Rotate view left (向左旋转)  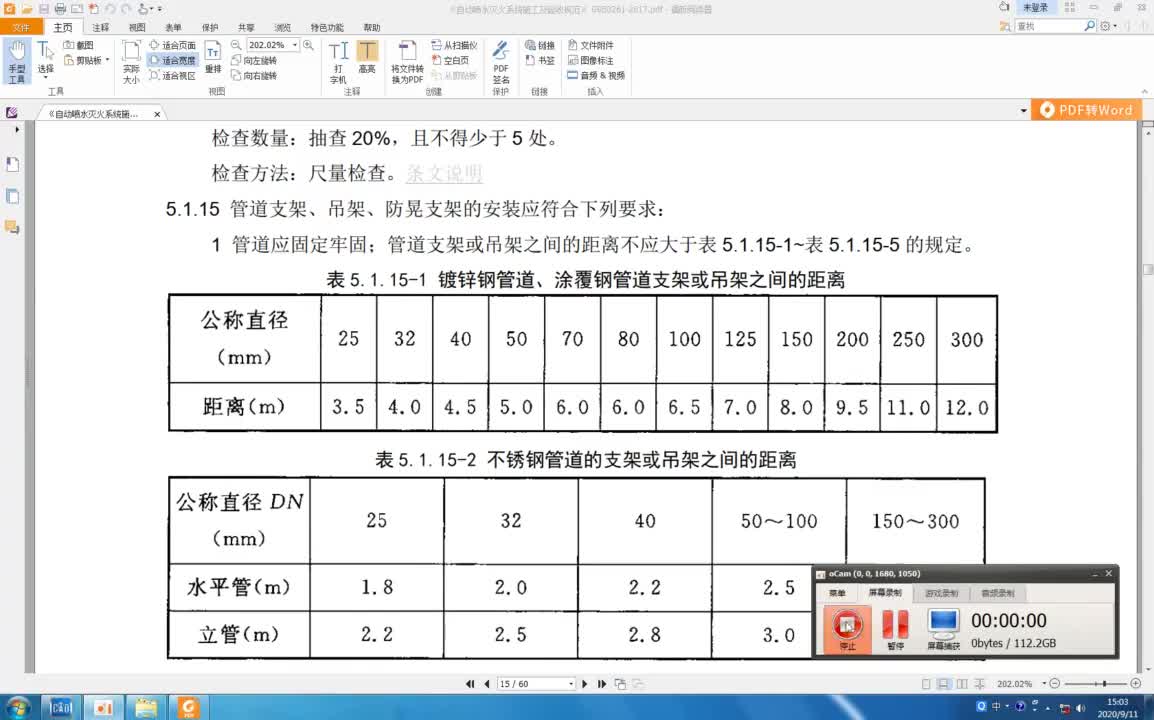click(x=254, y=60)
